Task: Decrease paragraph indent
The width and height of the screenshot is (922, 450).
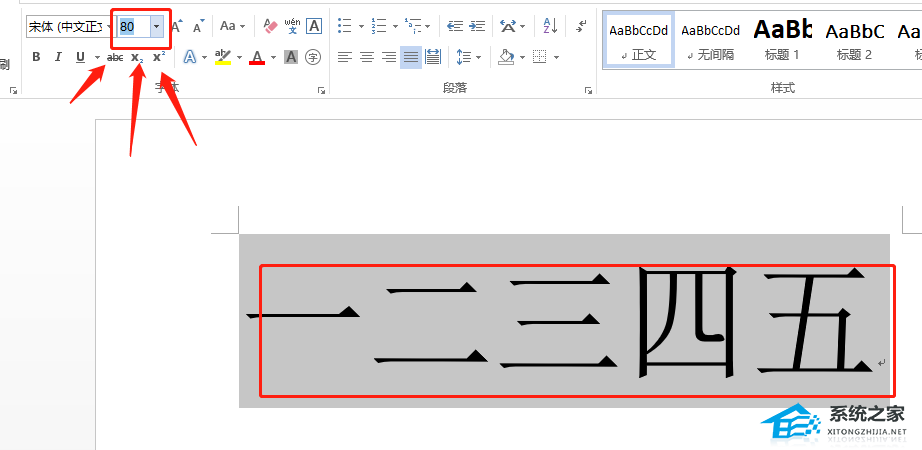Action: [x=455, y=26]
